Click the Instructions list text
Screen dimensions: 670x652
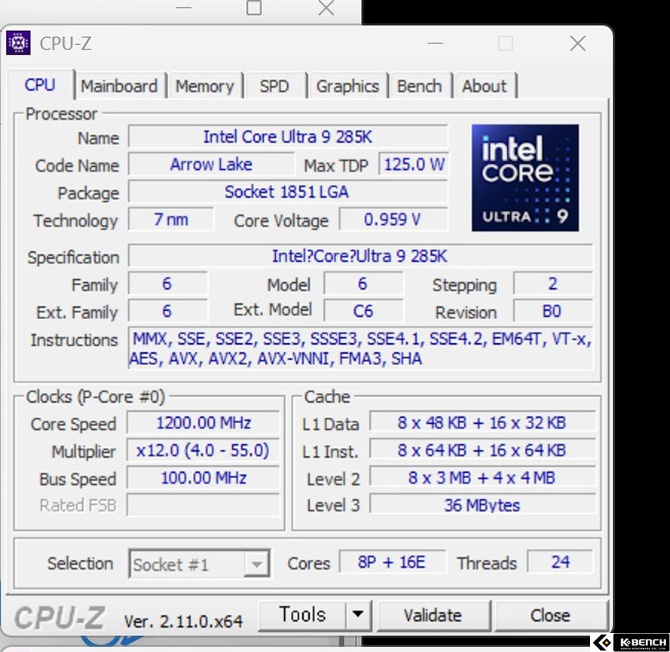pos(360,349)
